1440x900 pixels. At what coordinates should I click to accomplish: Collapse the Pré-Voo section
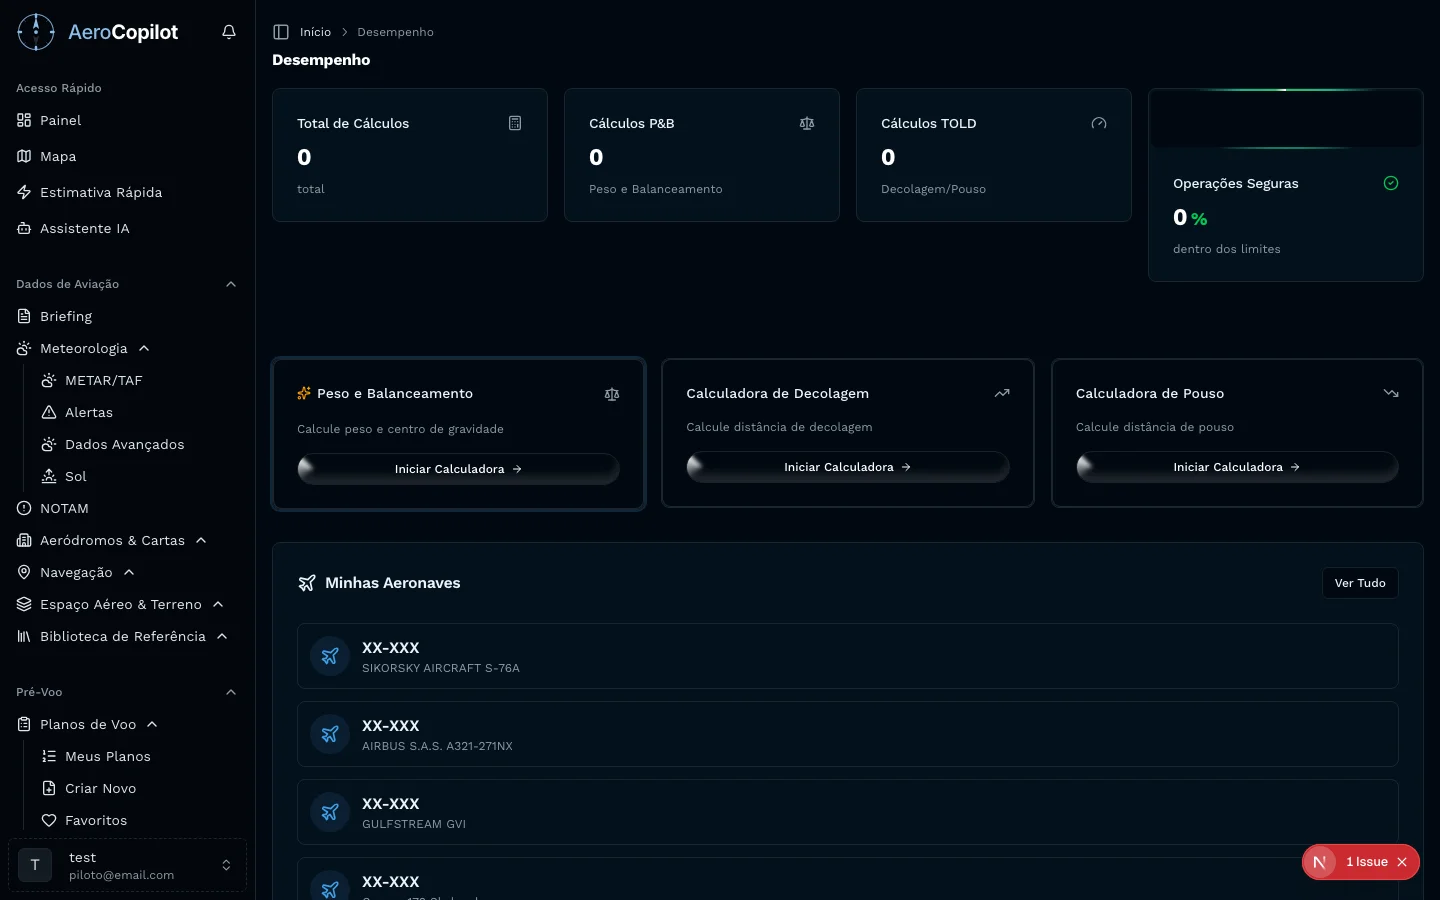(x=231, y=692)
